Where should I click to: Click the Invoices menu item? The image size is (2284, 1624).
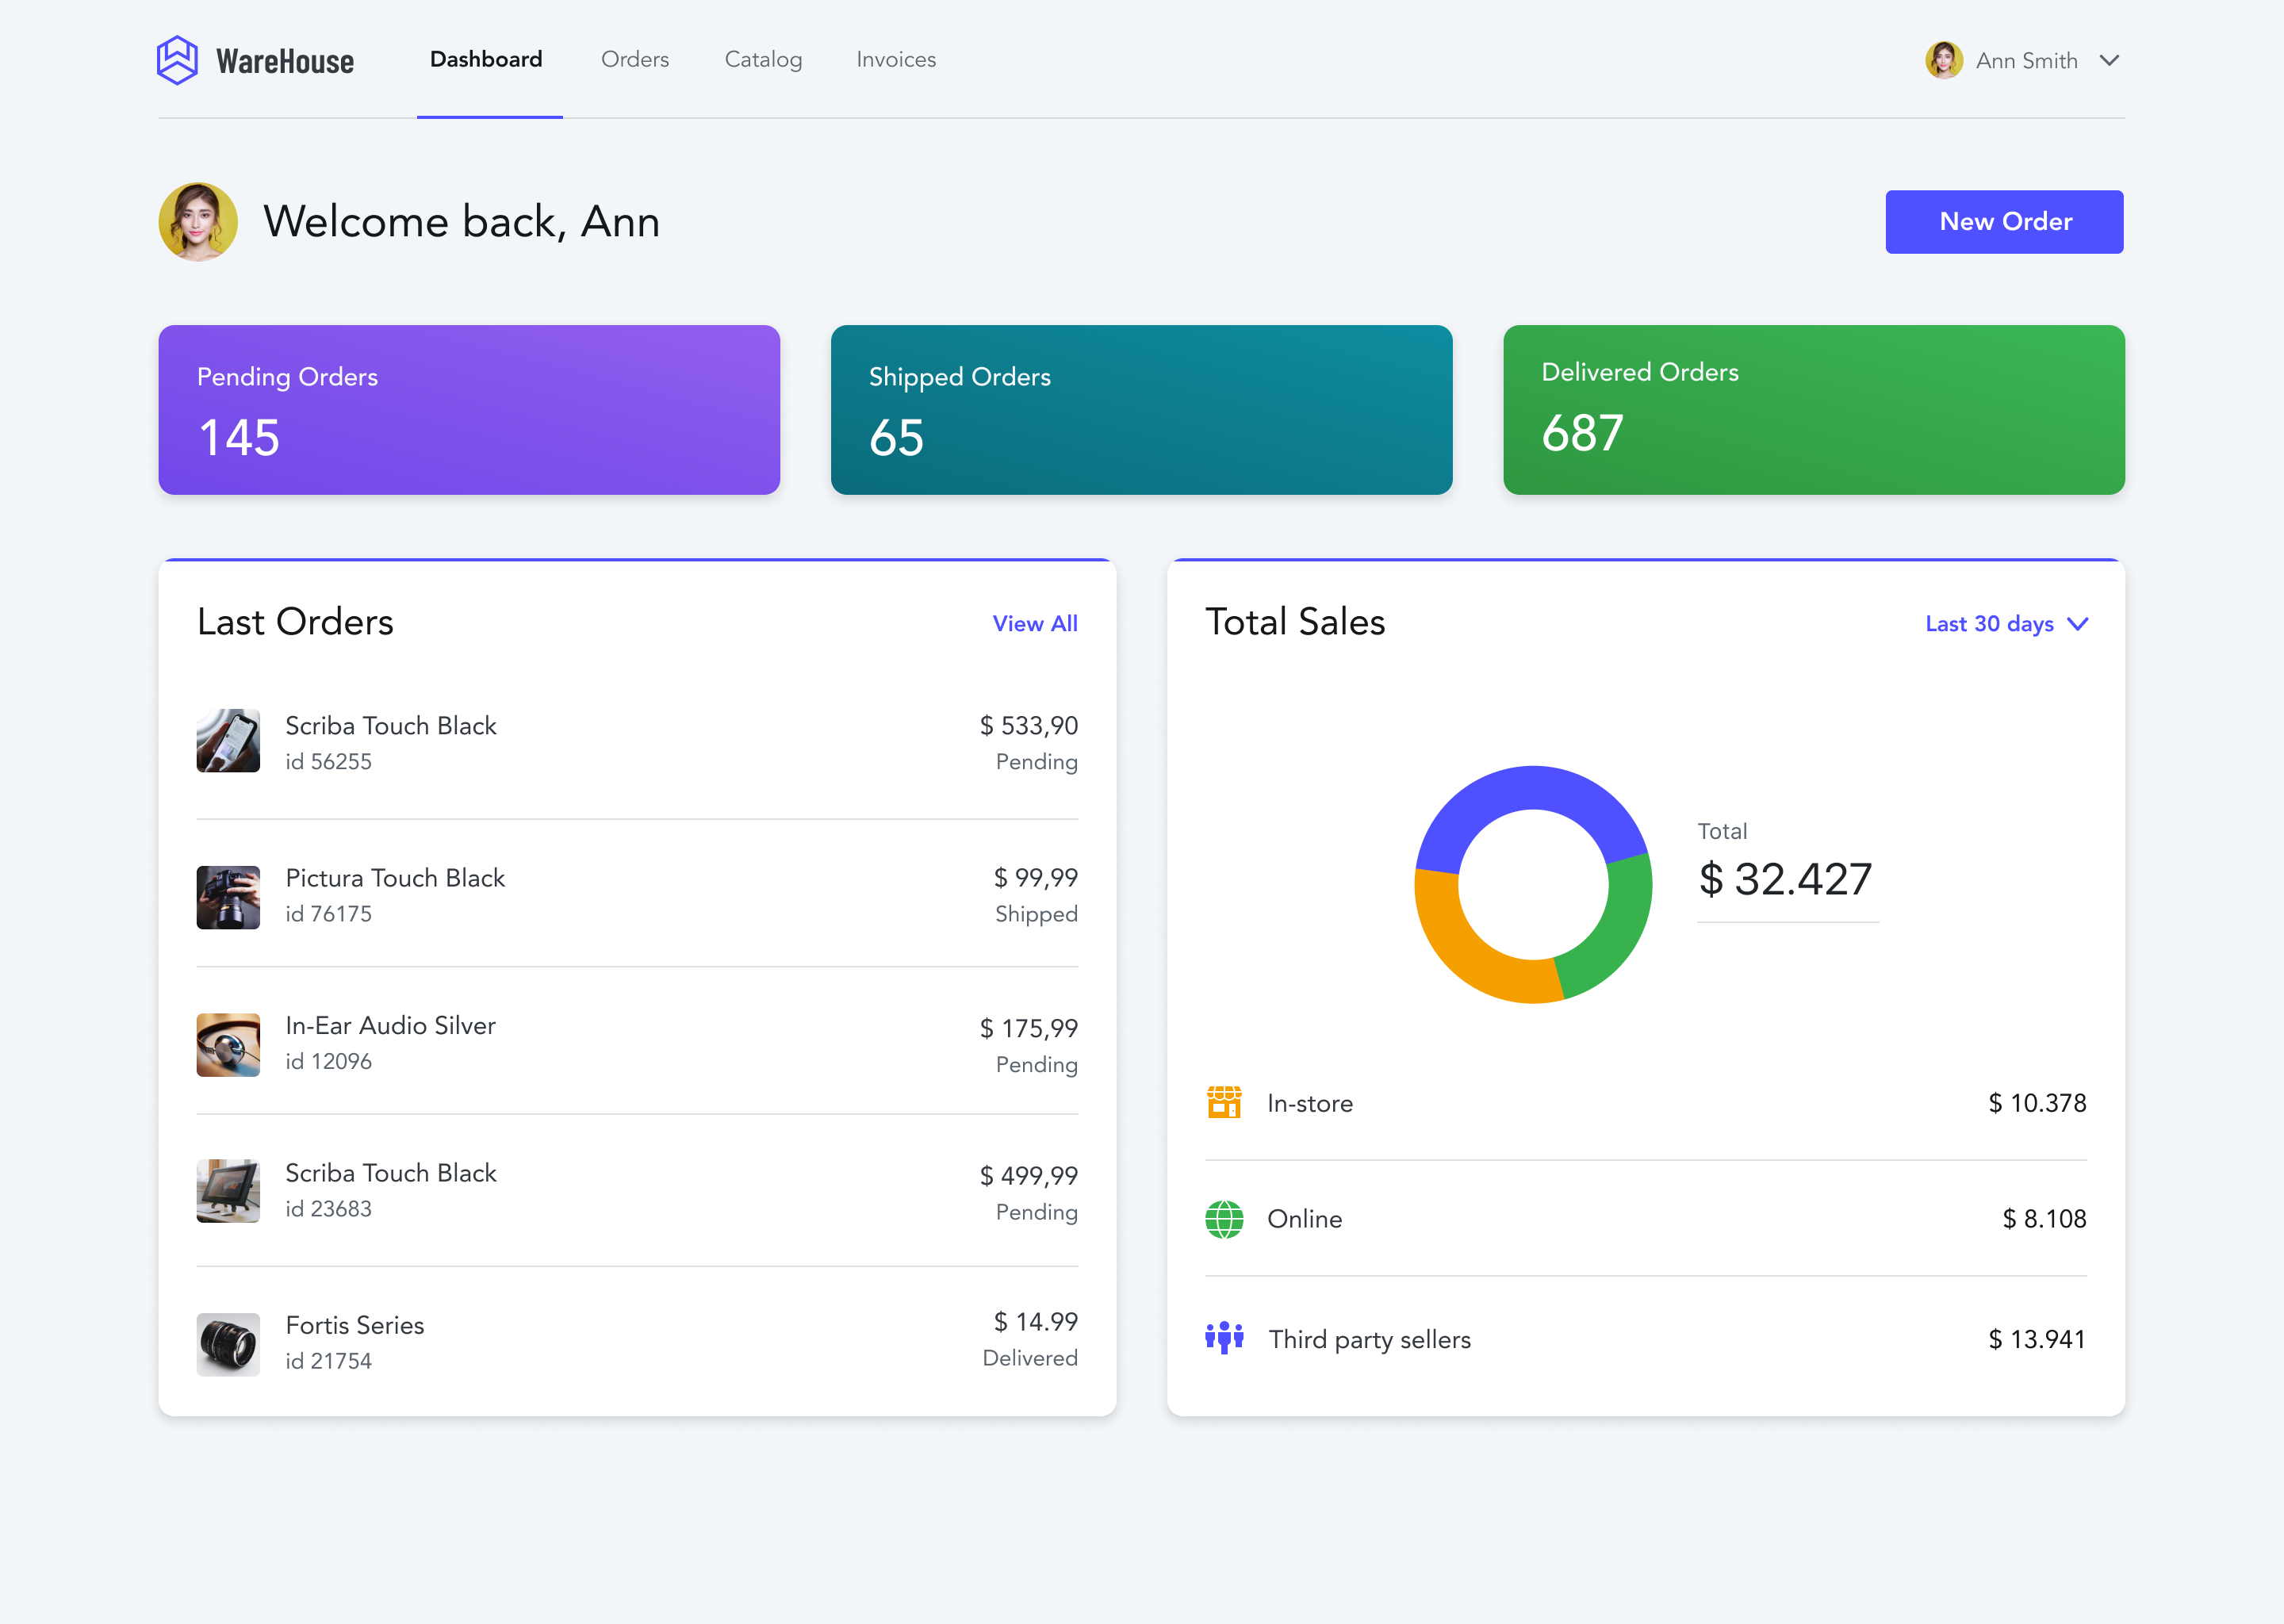point(896,58)
